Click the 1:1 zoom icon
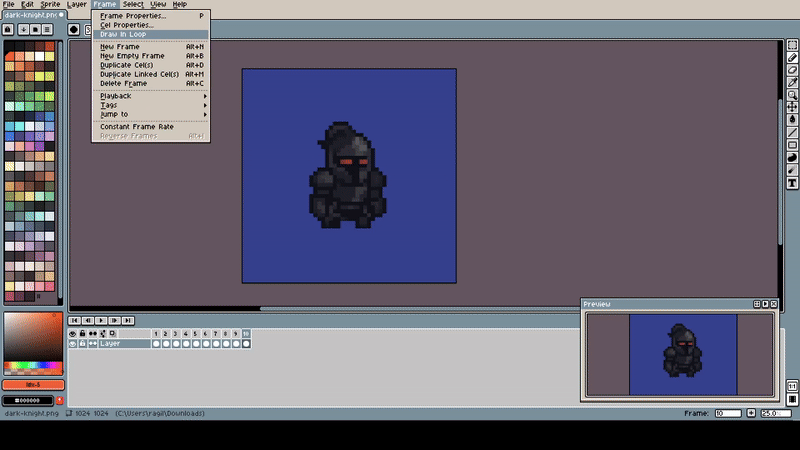The height and width of the screenshot is (450, 800). (792, 386)
